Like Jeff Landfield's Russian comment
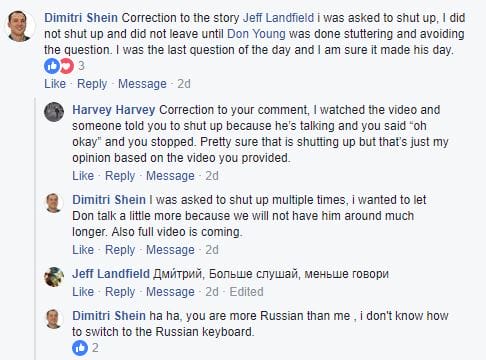The height and width of the screenshot is (360, 486). (83, 292)
